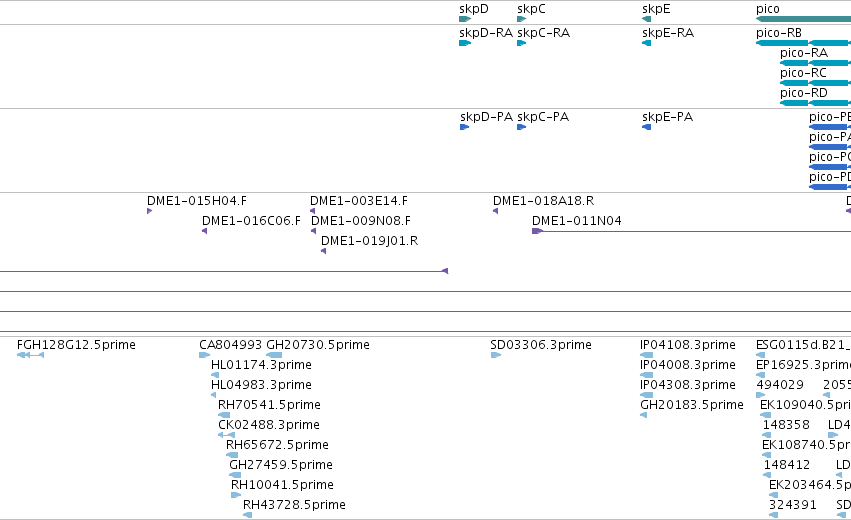Select the DME1-015H04.F marker arrow
The image size is (851, 520).
point(149,211)
